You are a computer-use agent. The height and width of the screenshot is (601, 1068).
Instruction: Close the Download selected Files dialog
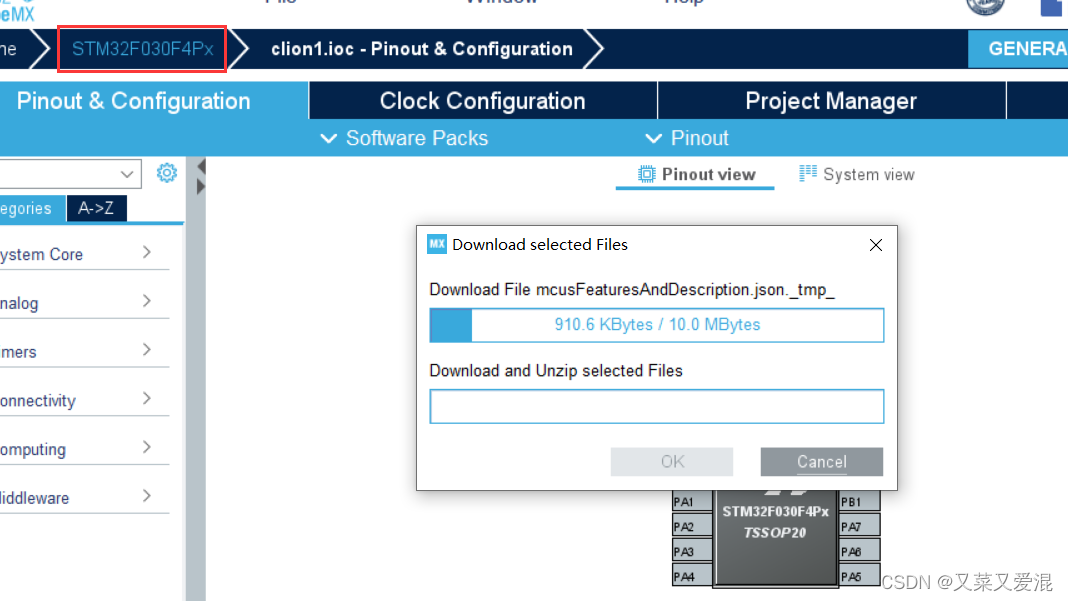876,245
